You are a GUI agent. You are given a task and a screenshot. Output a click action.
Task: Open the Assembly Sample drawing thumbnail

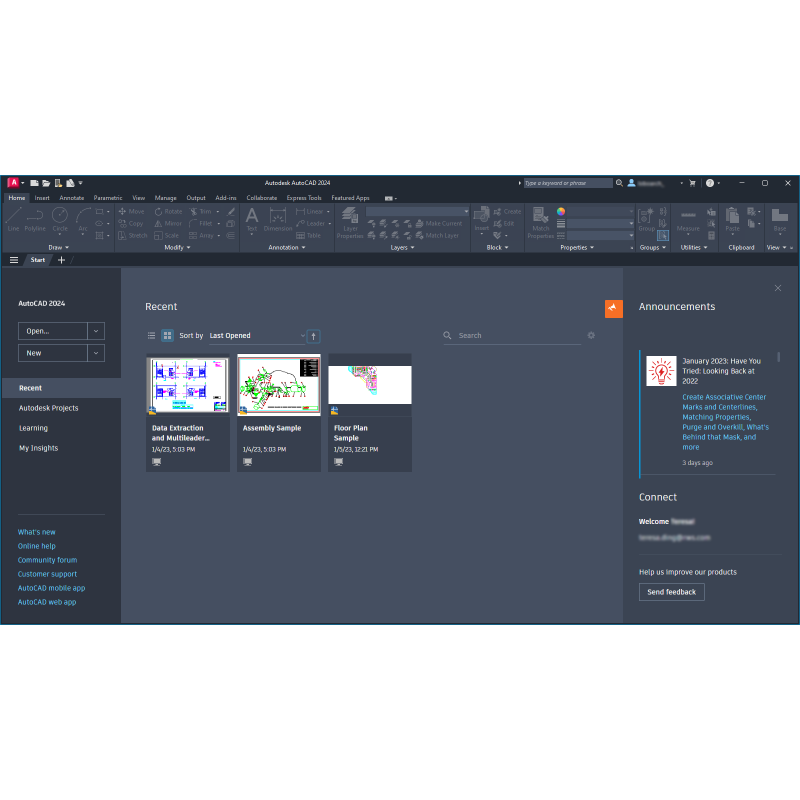pos(279,384)
